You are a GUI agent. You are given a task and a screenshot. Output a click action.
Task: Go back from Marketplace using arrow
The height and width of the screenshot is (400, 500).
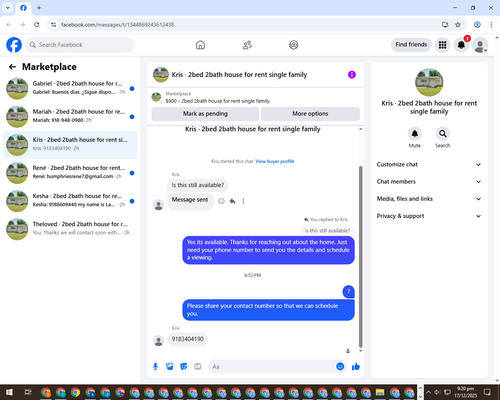[x=13, y=67]
